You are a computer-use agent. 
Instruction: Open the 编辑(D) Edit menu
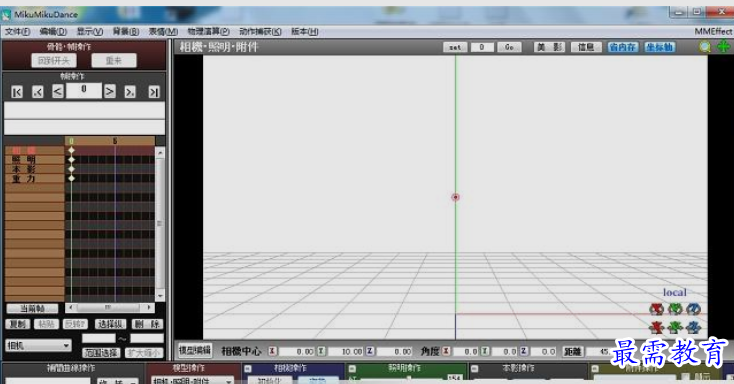click(x=53, y=31)
